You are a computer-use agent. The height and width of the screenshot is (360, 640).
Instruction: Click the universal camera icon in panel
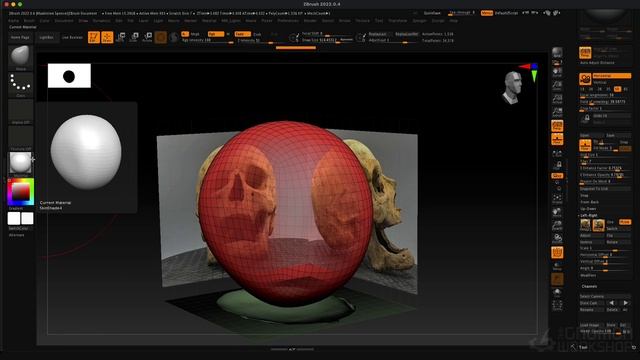point(585,79)
